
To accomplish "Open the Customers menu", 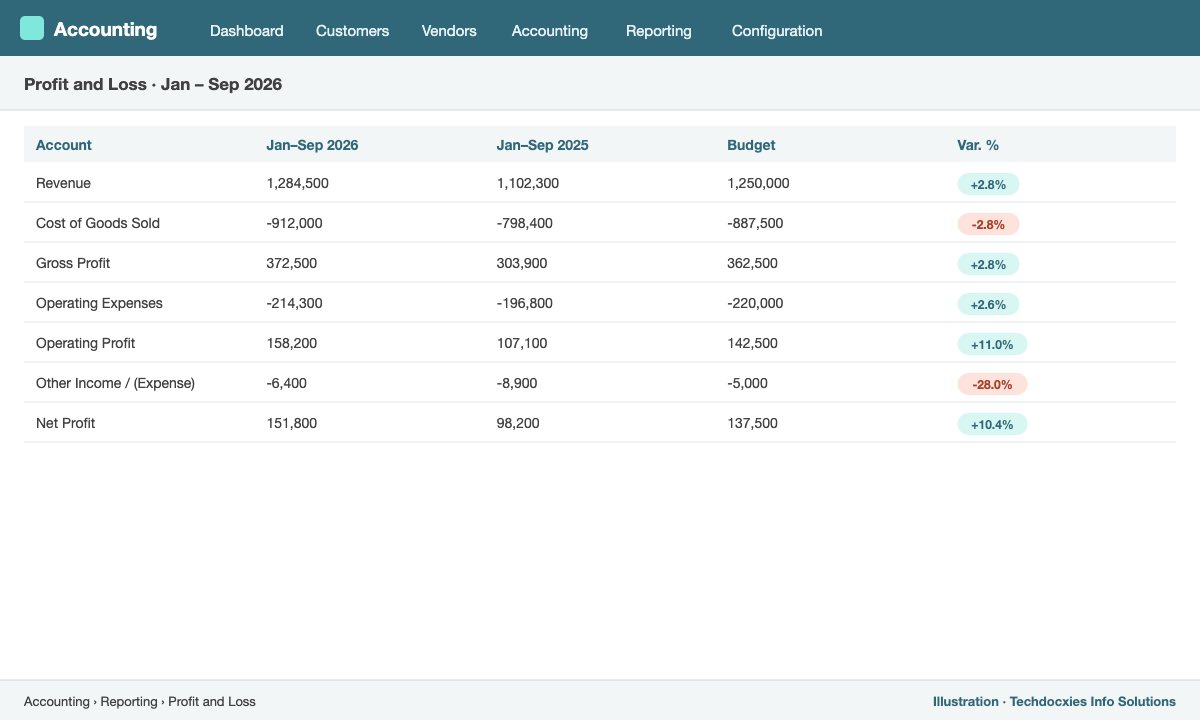I will click(x=352, y=31).
